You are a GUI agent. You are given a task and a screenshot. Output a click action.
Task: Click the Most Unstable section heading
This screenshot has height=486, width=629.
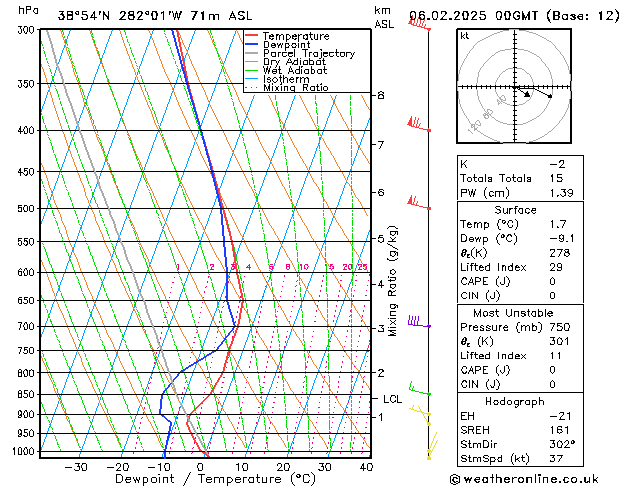point(513,313)
